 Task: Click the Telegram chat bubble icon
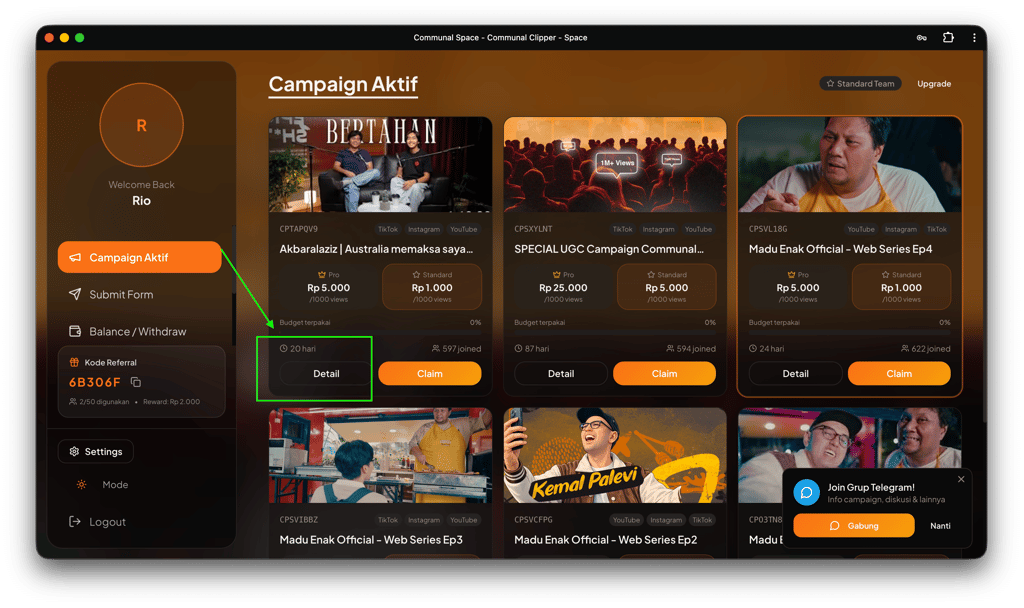807,492
